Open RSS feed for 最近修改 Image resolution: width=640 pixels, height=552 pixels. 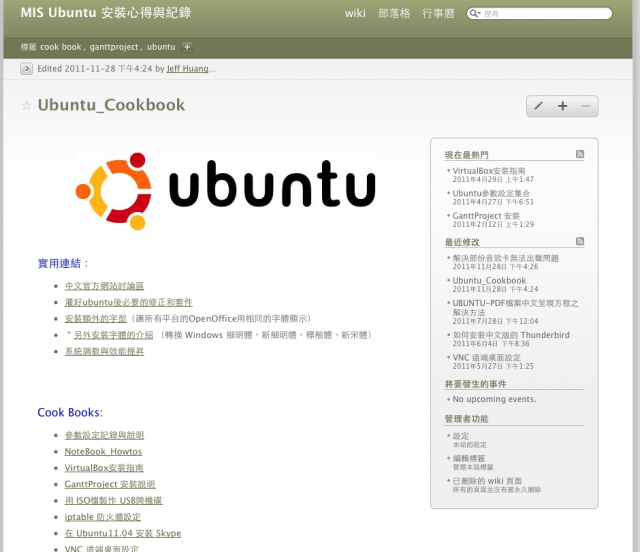coord(580,241)
